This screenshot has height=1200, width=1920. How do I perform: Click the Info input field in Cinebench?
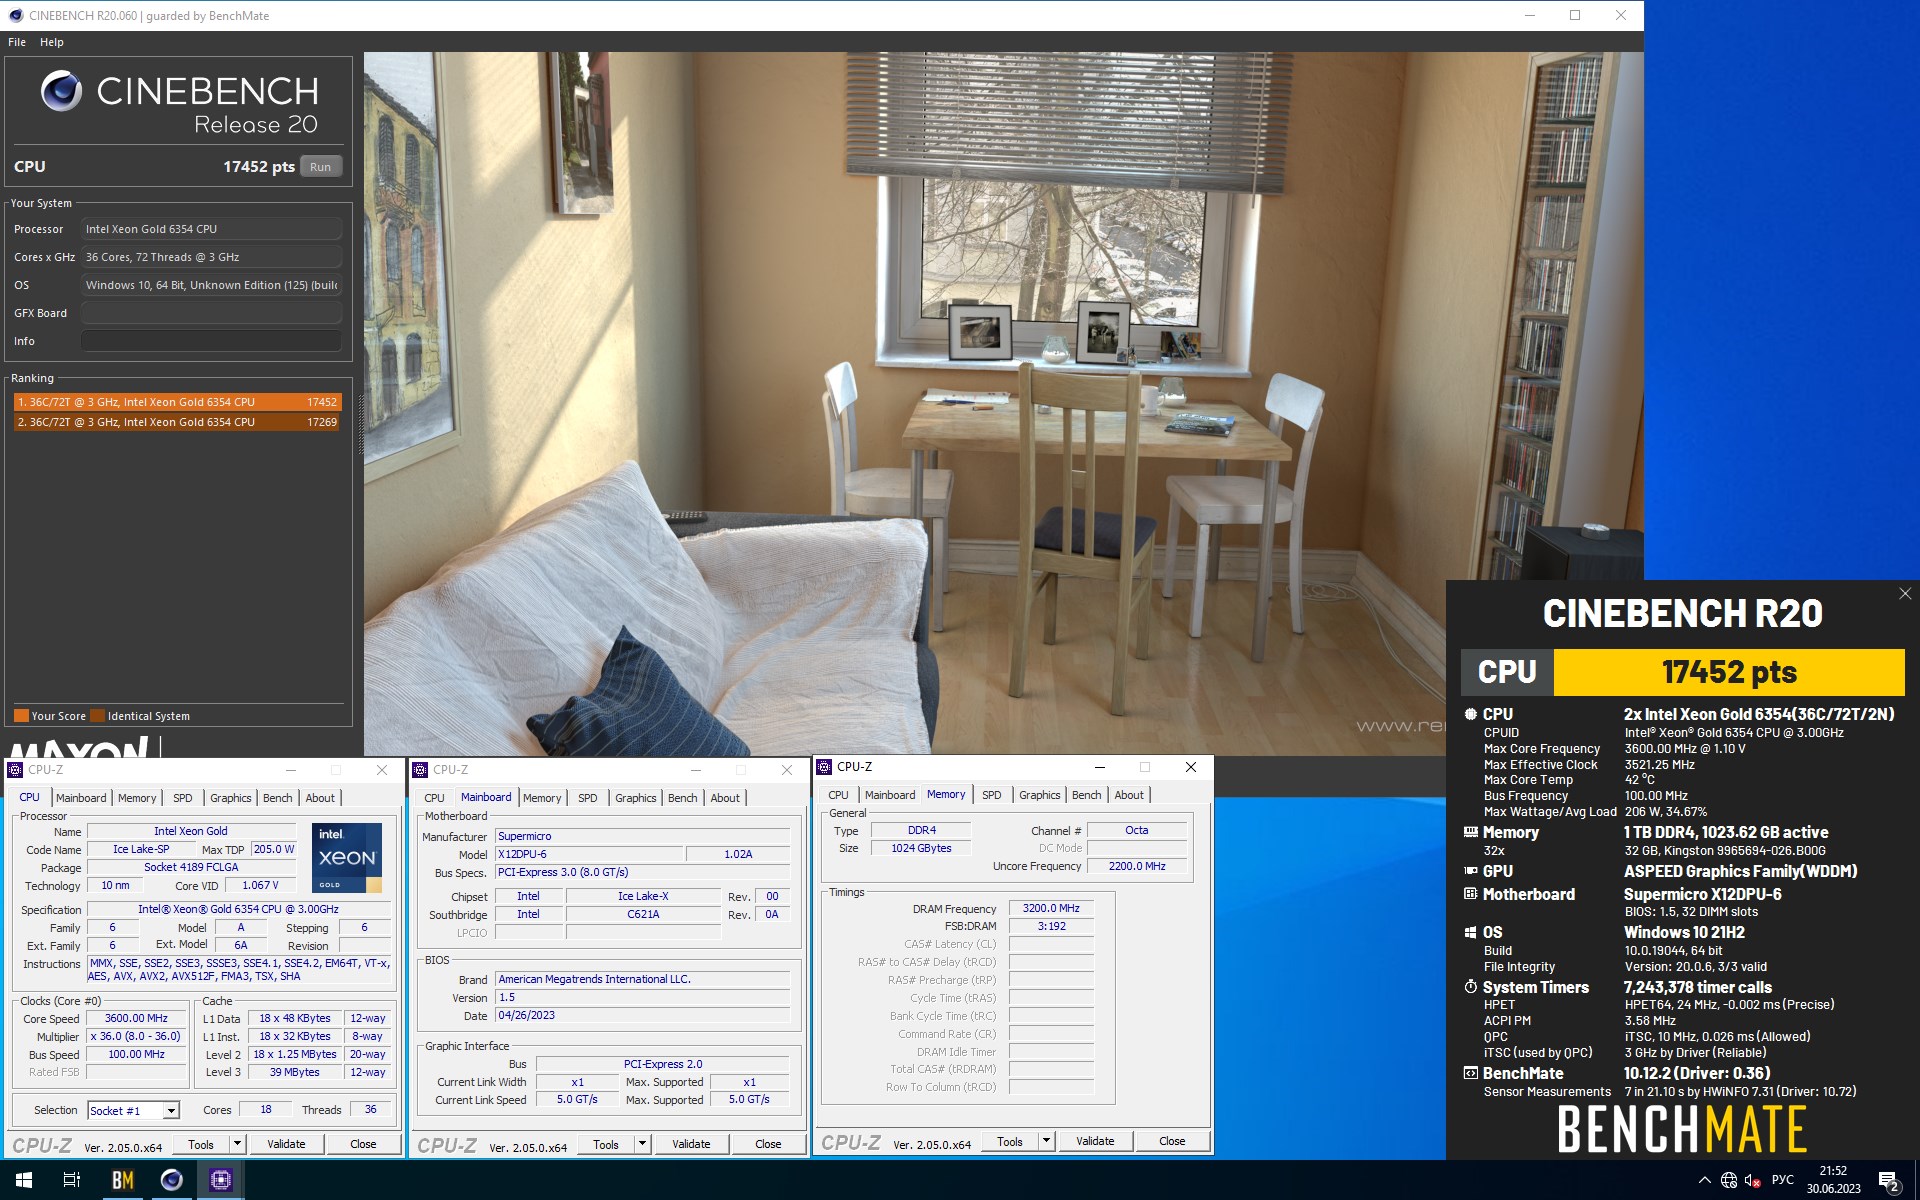tap(211, 341)
